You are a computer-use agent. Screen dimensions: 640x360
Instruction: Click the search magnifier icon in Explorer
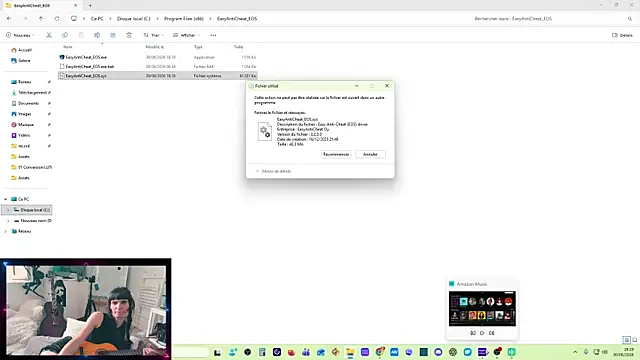click(x=630, y=18)
